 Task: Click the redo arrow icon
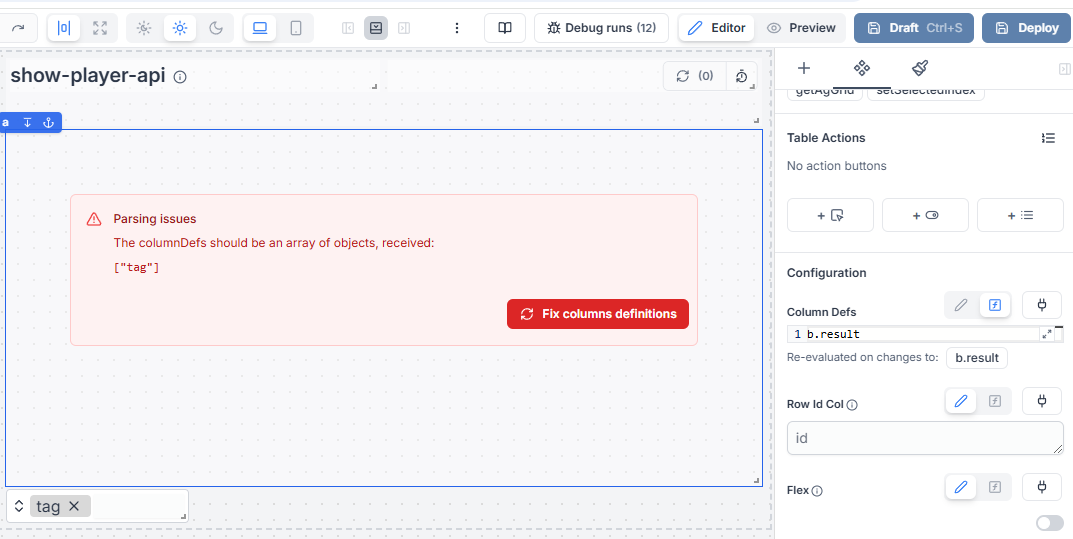18,28
